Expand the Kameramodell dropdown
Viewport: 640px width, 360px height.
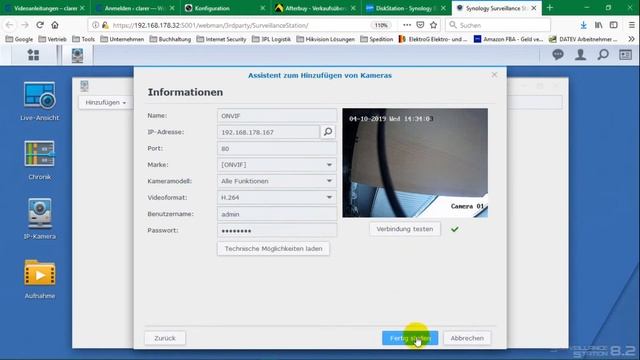point(329,181)
